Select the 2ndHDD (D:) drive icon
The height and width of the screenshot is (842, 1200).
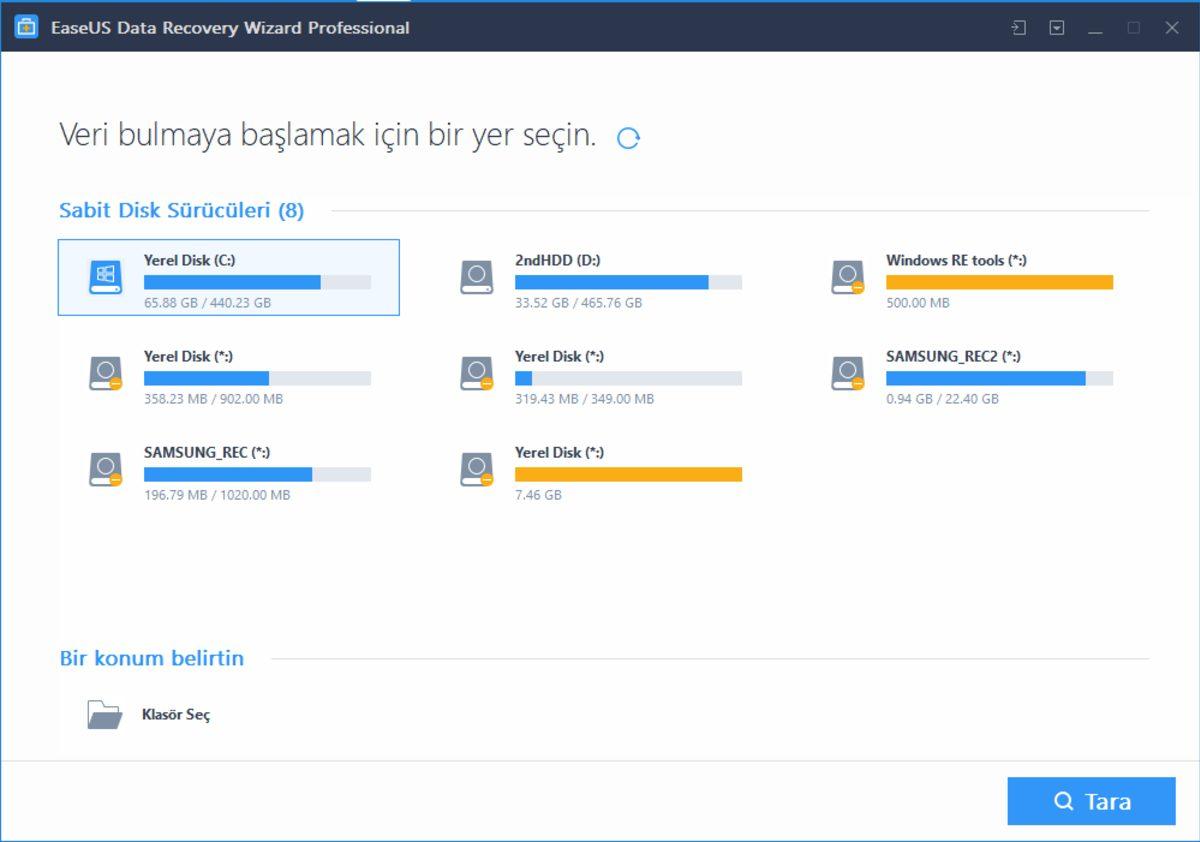tap(474, 277)
